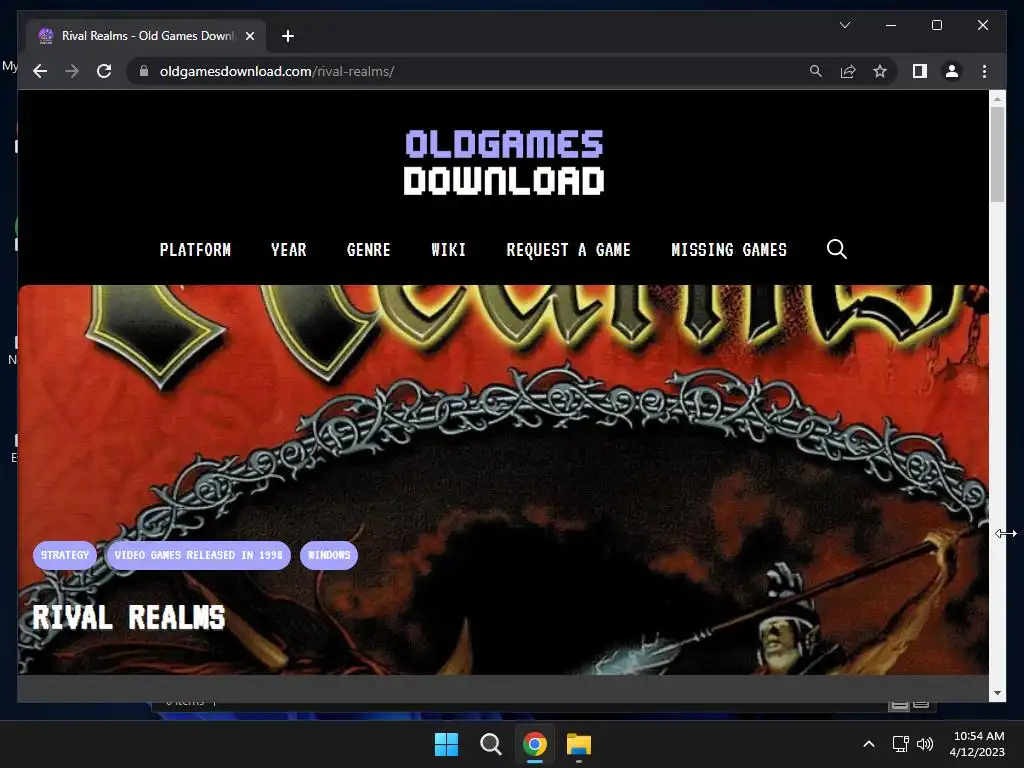
Task: Open the Chrome profile menu
Action: tap(952, 71)
